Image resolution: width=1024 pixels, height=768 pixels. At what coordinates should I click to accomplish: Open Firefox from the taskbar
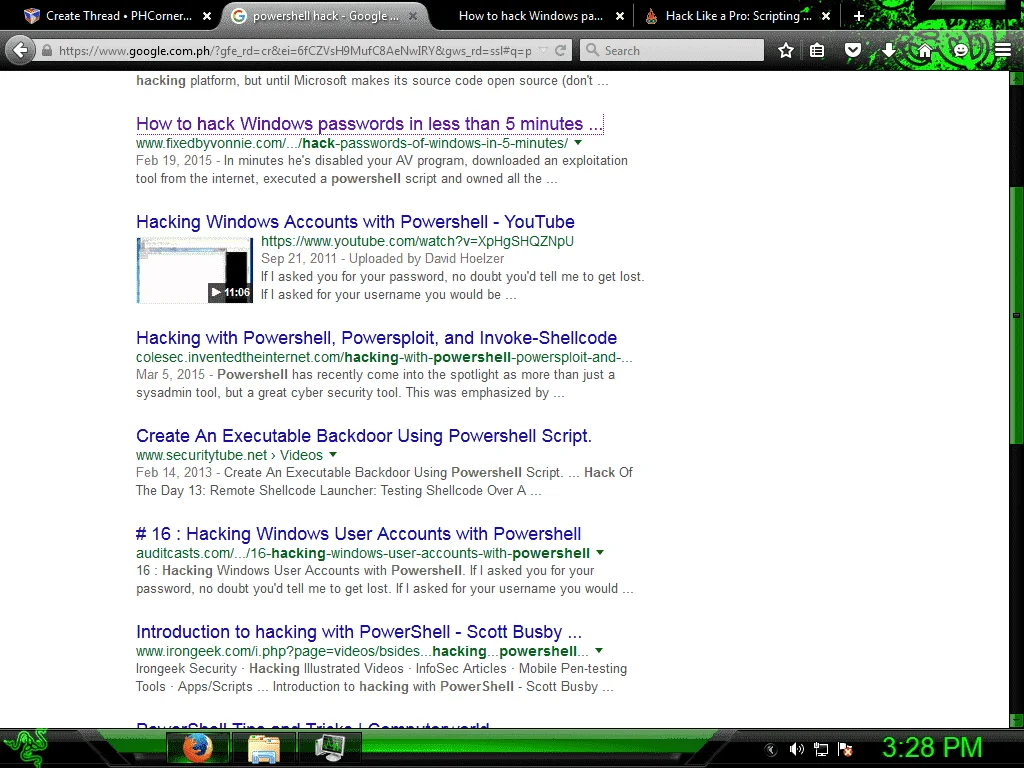197,748
